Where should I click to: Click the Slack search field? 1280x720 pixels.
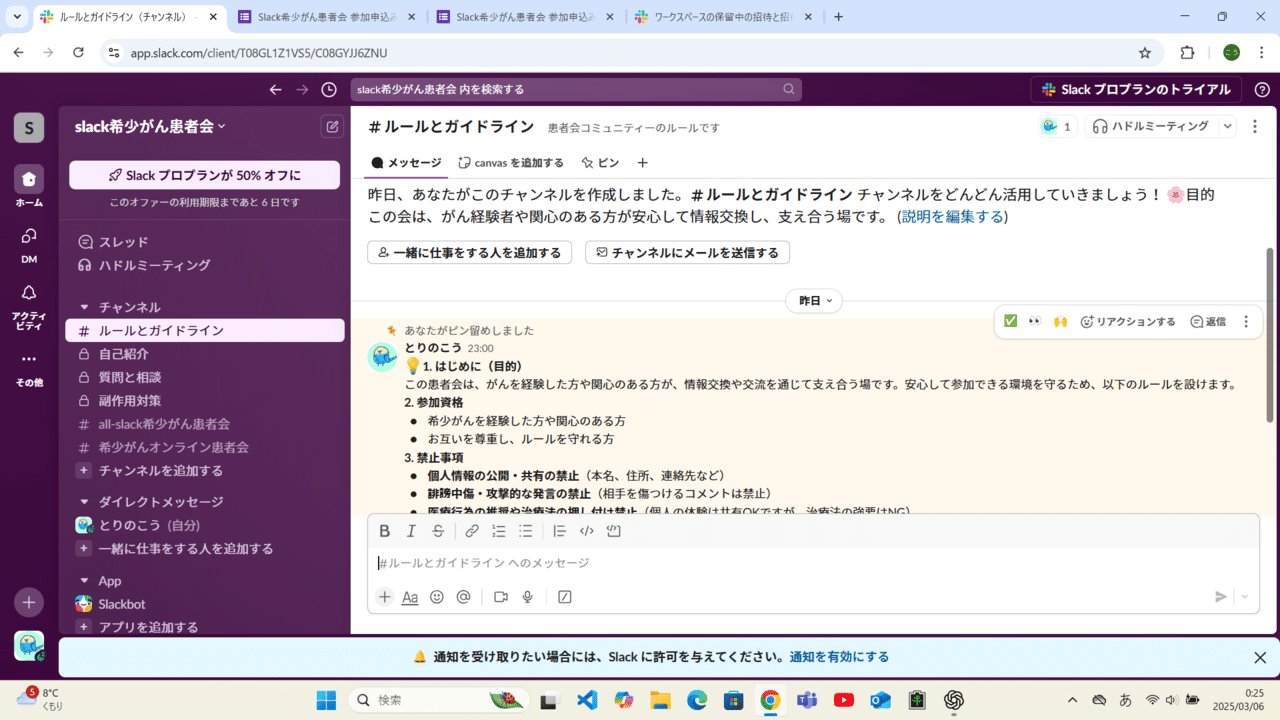(x=576, y=90)
